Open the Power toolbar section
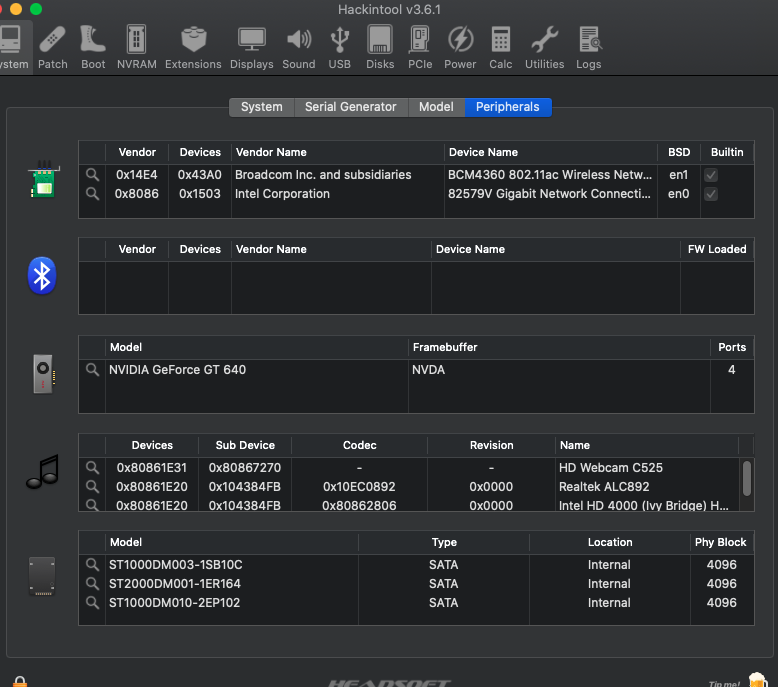778x687 pixels. (460, 48)
